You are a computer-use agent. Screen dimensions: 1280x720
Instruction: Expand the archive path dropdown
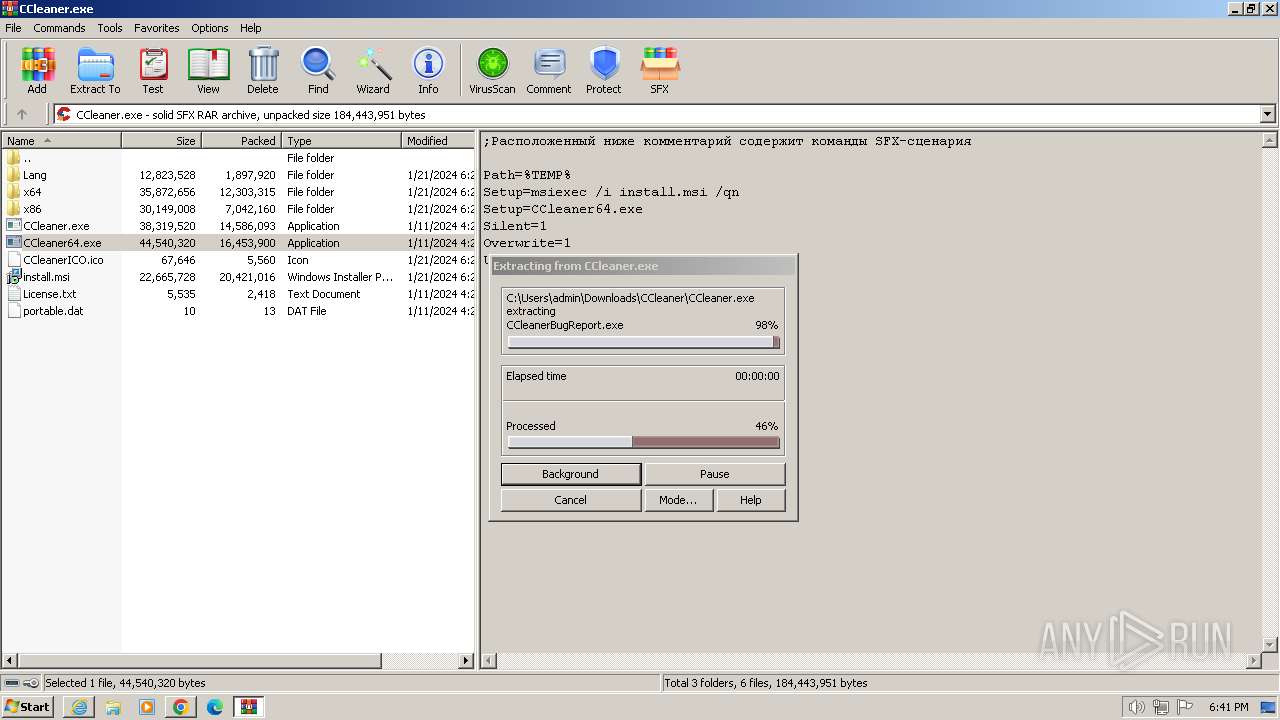[1267, 115]
